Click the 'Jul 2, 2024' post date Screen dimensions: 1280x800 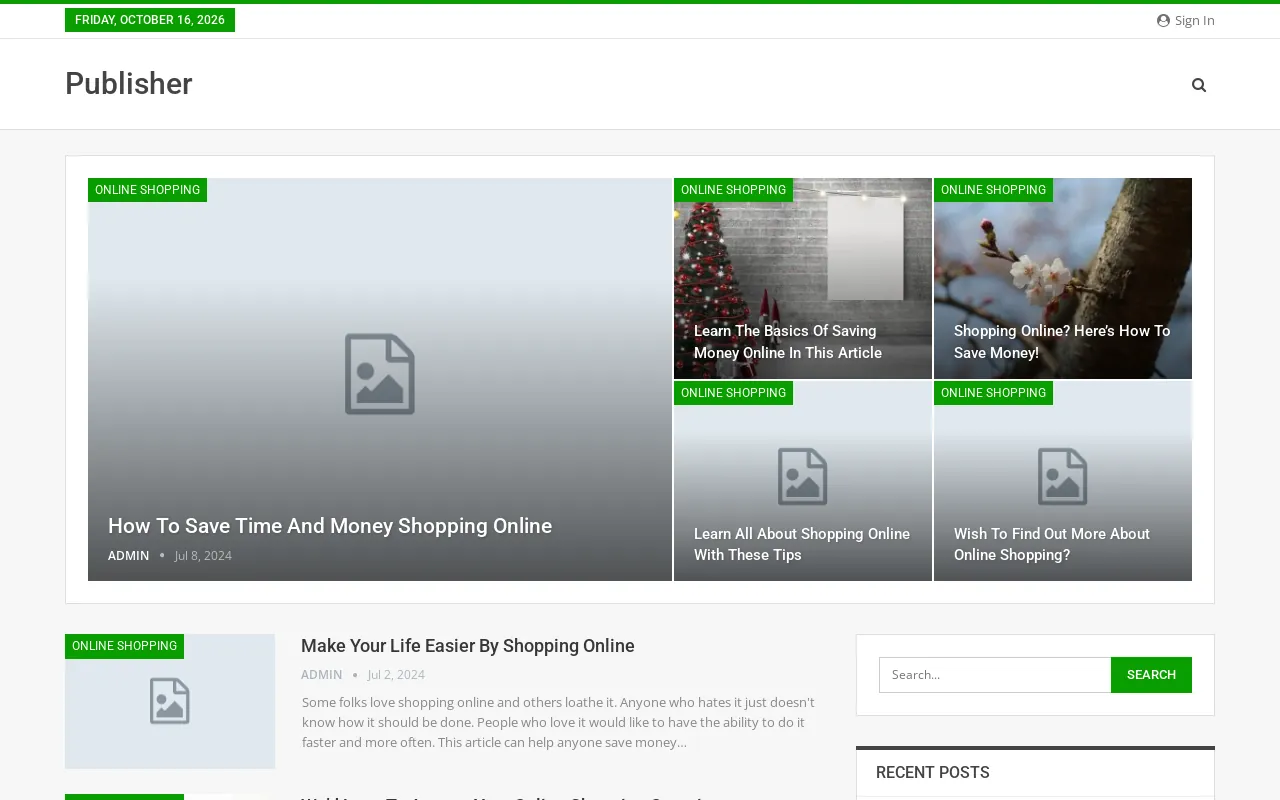click(396, 675)
